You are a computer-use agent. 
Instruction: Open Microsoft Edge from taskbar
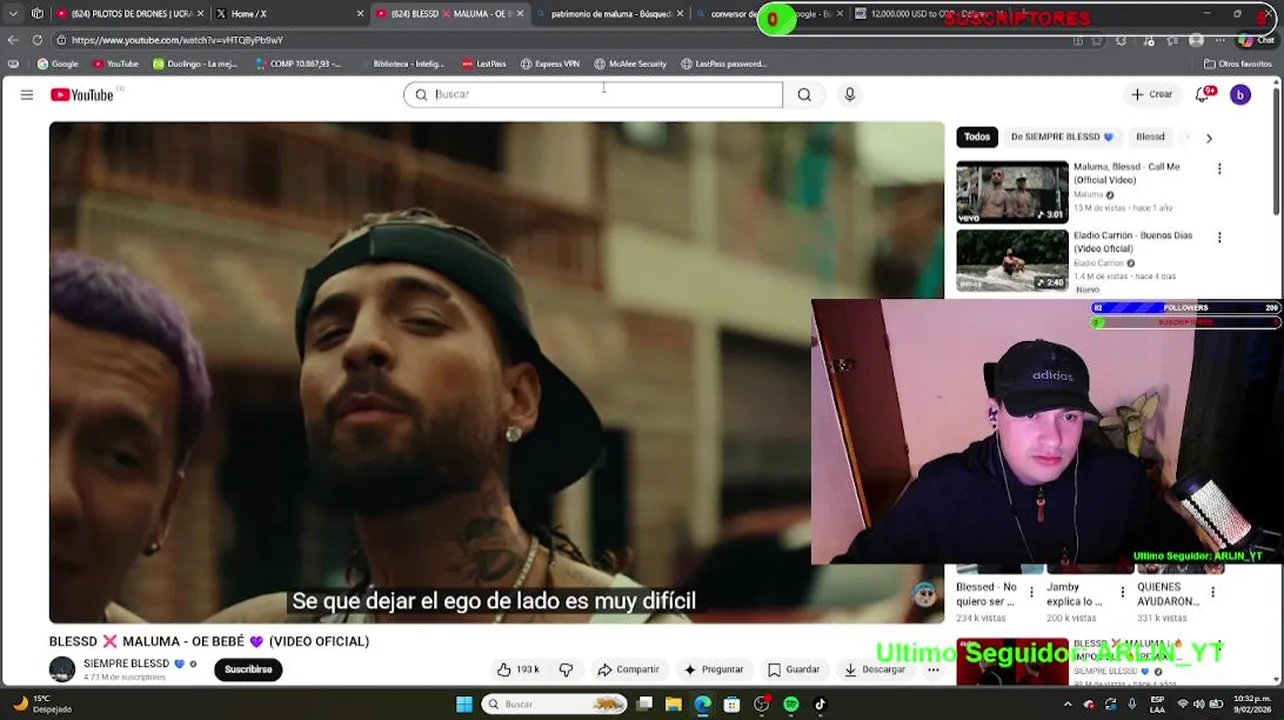point(703,704)
